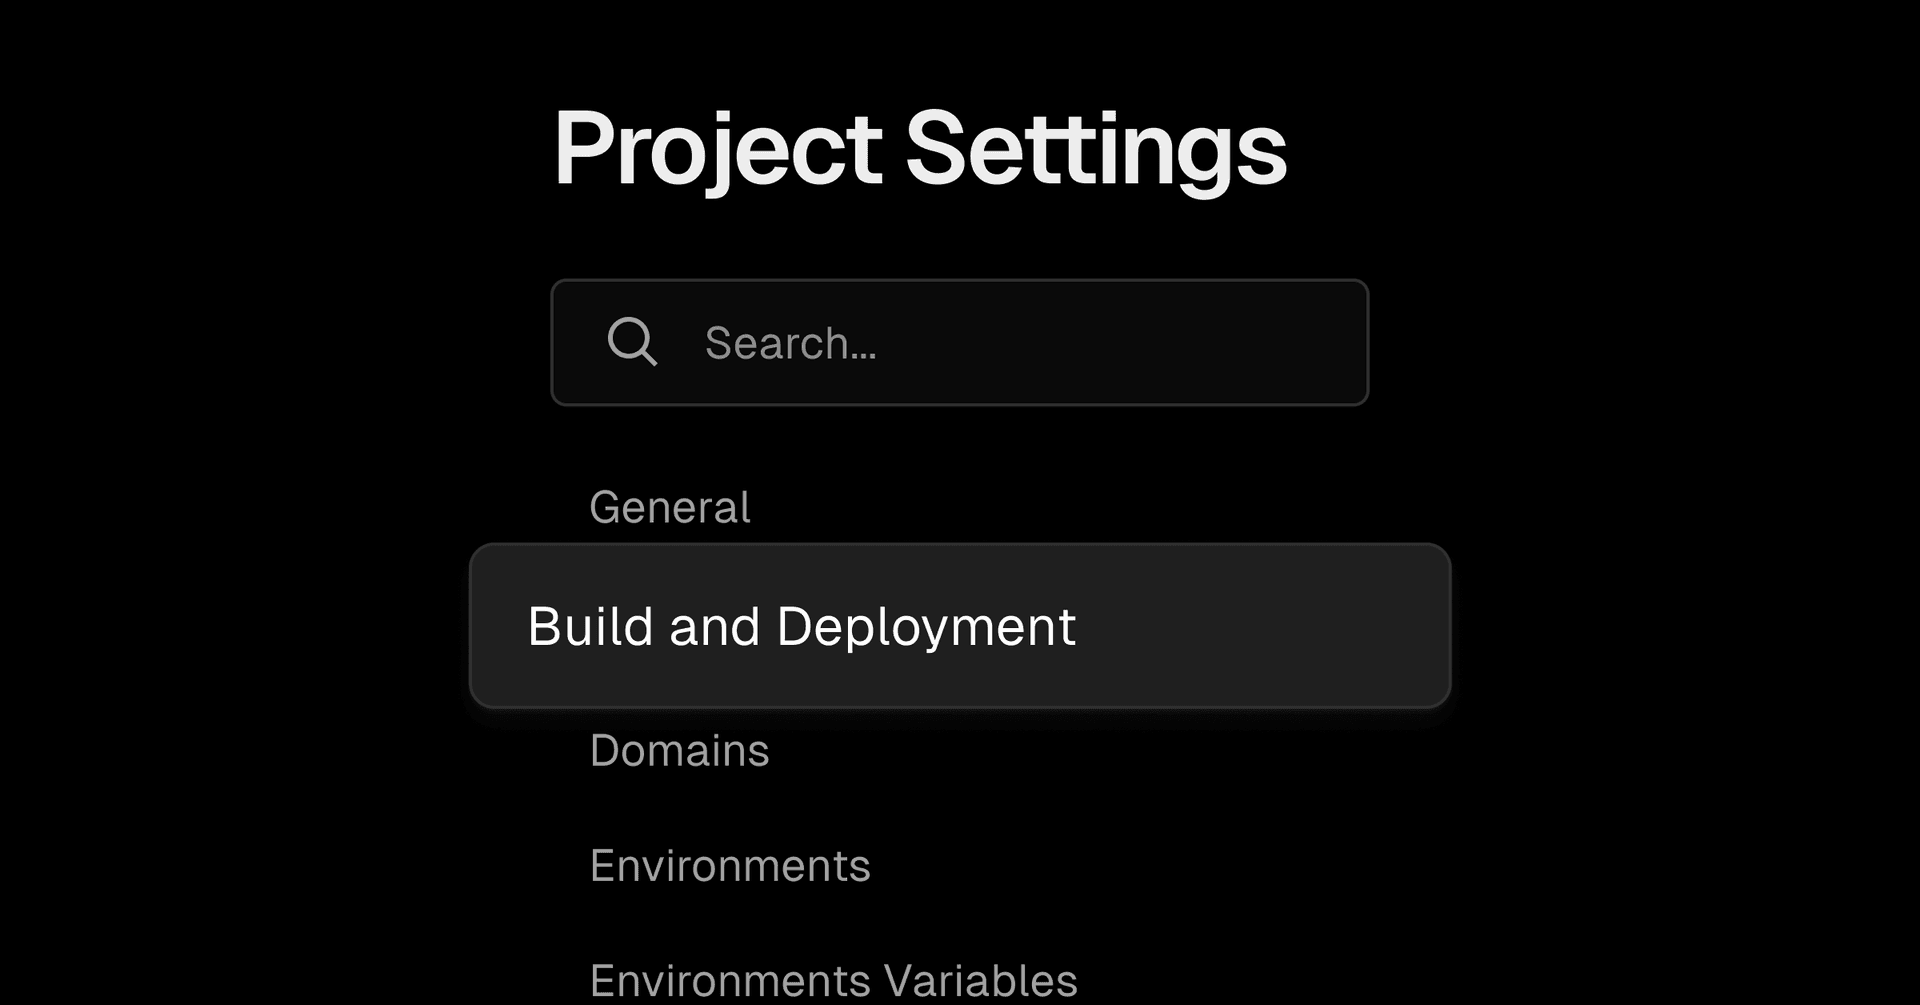
Task: Click the Domains label
Action: pyautogui.click(x=679, y=751)
